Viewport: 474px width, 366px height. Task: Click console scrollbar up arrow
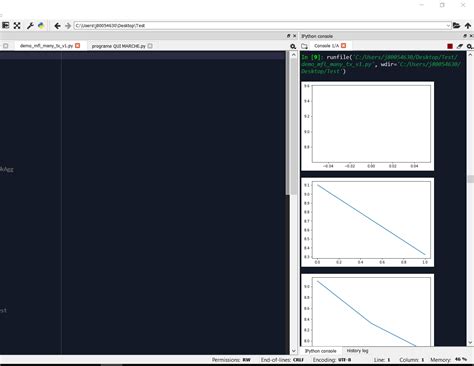[x=470, y=55]
